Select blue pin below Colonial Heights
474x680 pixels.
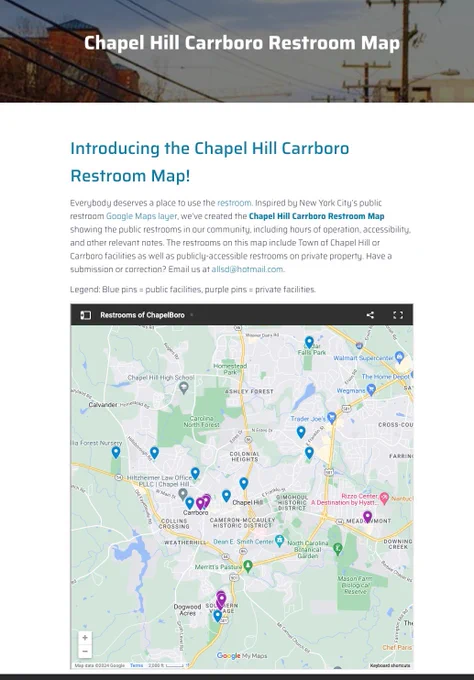pyautogui.click(x=244, y=483)
